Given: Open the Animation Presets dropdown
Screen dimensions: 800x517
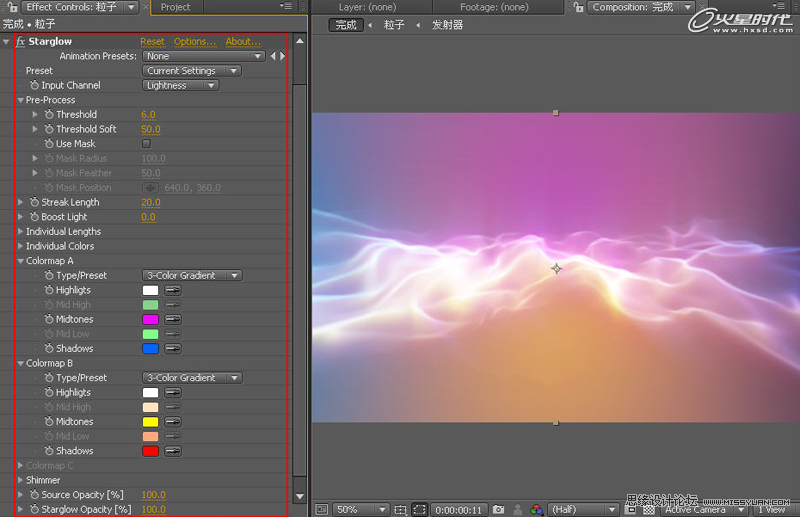Looking at the screenshot, I should (204, 56).
